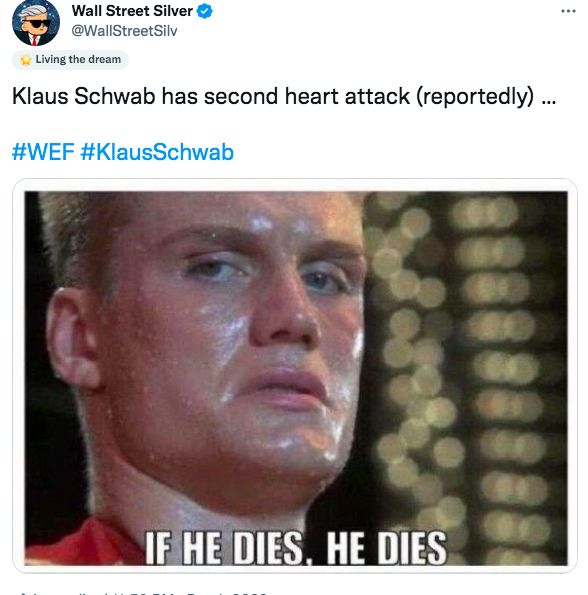588x595 pixels.
Task: Open the #WEF hashtag
Action: tap(43, 152)
